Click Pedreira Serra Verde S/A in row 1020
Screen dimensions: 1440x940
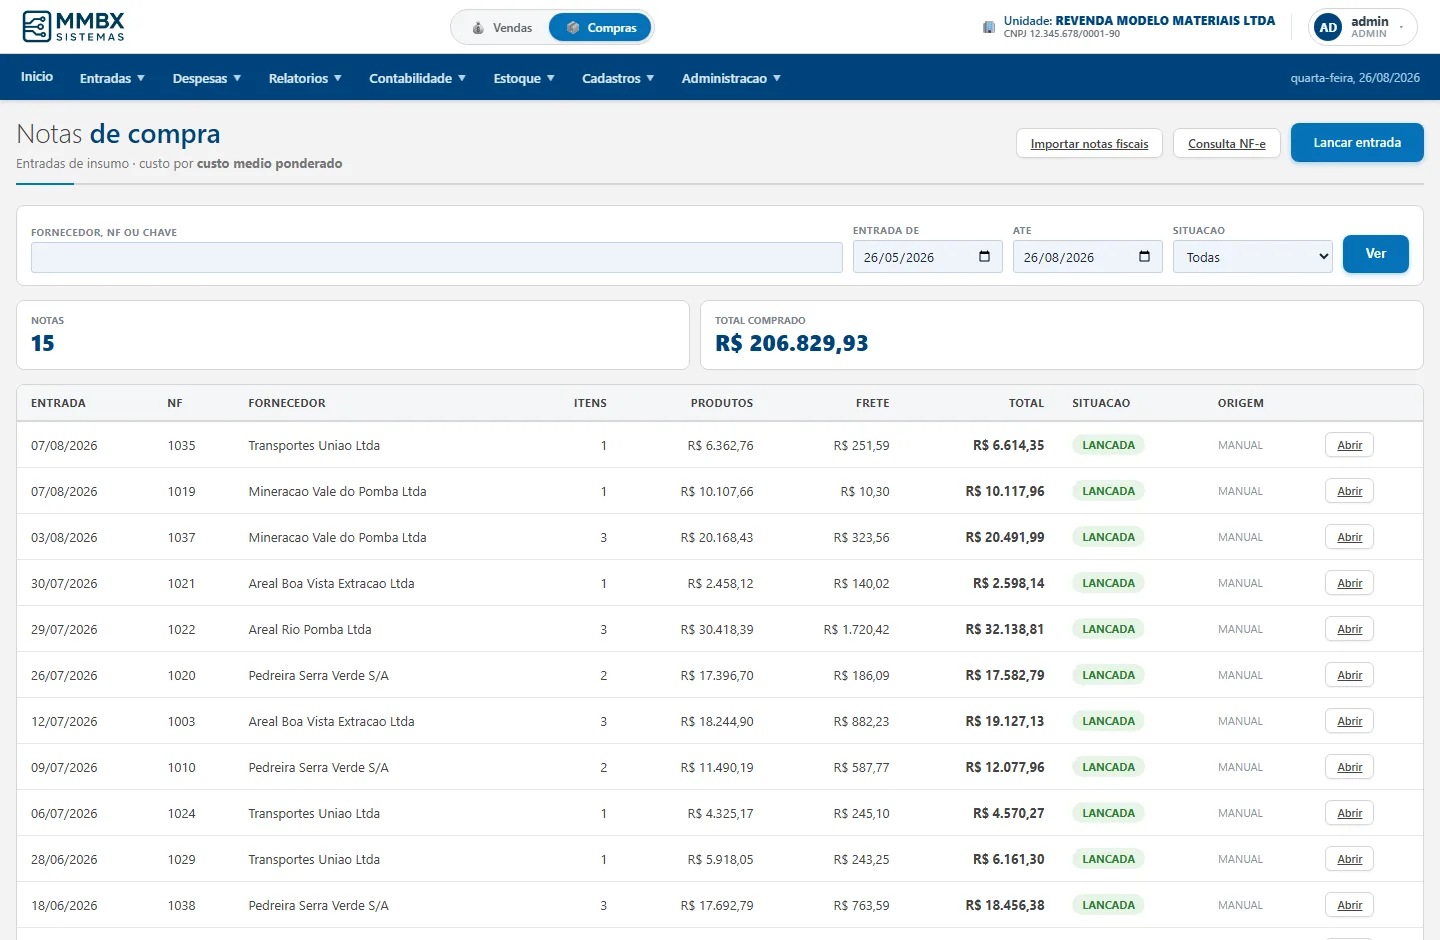318,675
